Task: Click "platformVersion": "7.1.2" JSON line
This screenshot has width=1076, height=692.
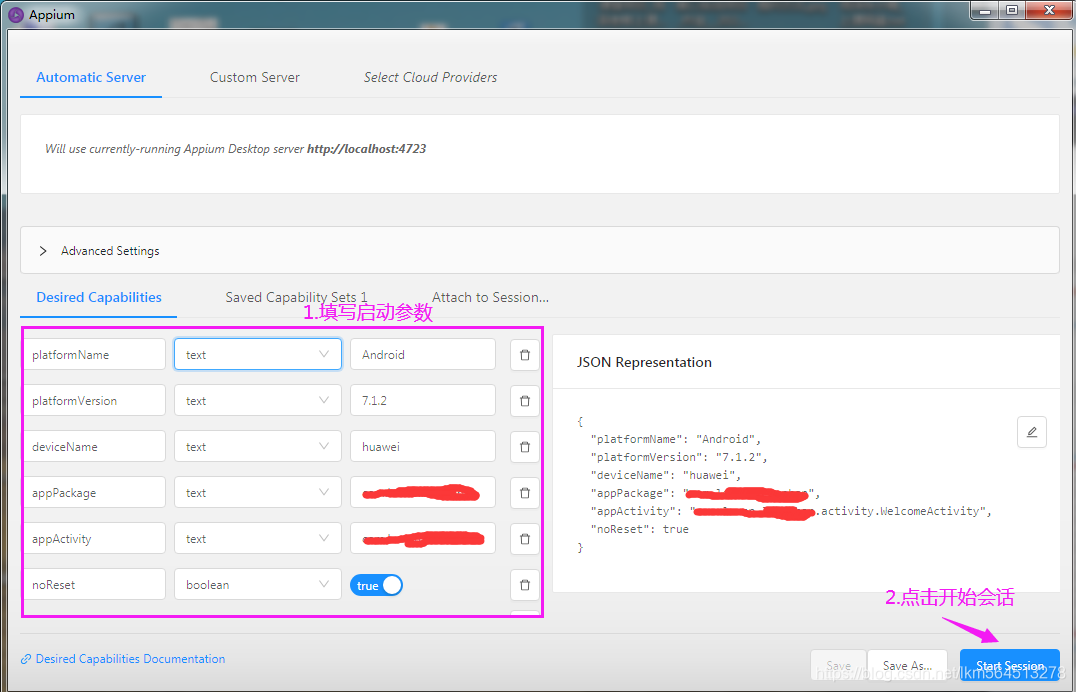Action: pos(679,457)
